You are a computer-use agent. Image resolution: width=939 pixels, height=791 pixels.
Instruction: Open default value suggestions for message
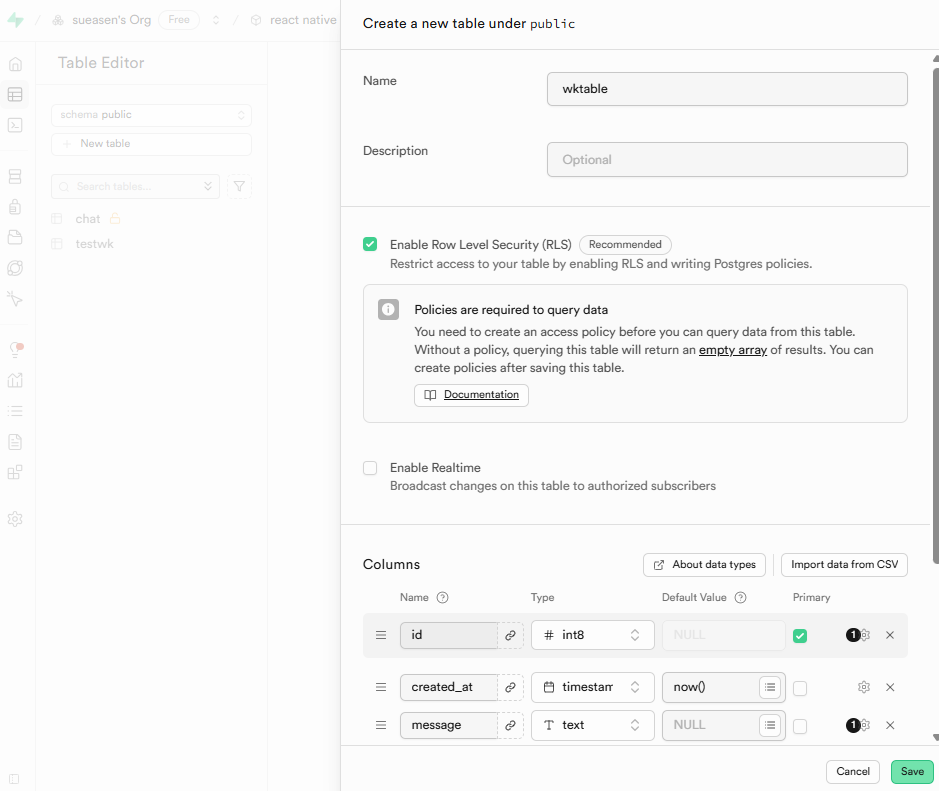point(770,725)
